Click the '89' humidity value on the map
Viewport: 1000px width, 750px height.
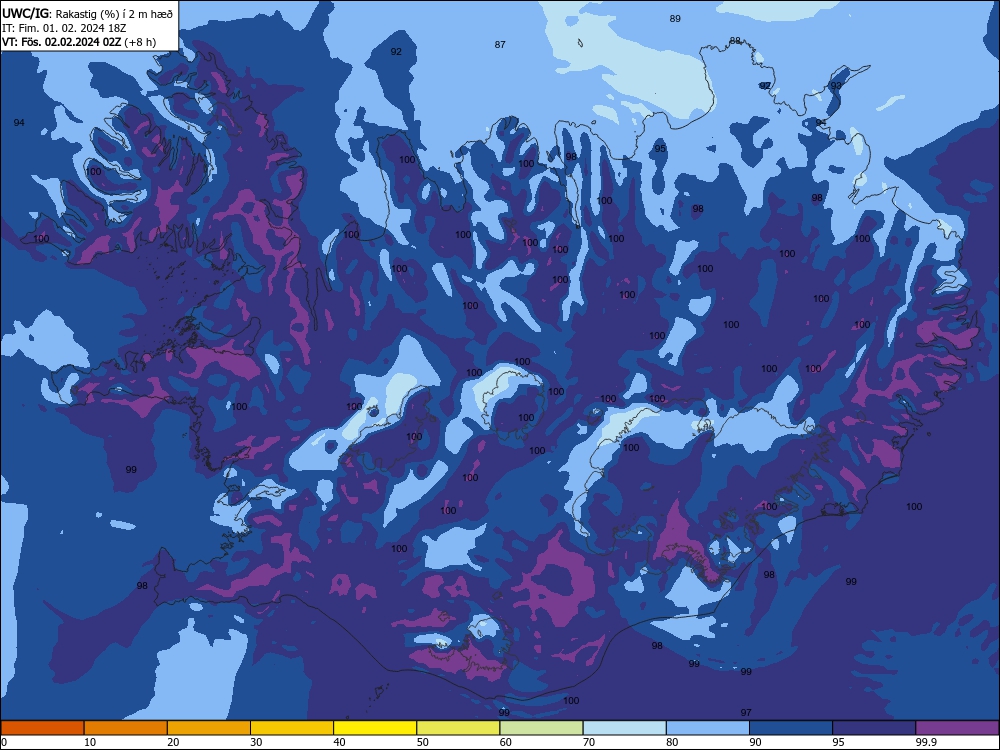click(x=675, y=19)
